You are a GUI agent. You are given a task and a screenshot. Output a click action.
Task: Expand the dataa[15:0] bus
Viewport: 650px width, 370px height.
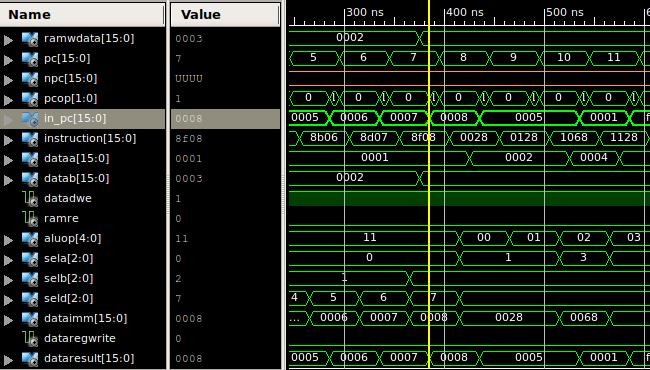point(8,160)
